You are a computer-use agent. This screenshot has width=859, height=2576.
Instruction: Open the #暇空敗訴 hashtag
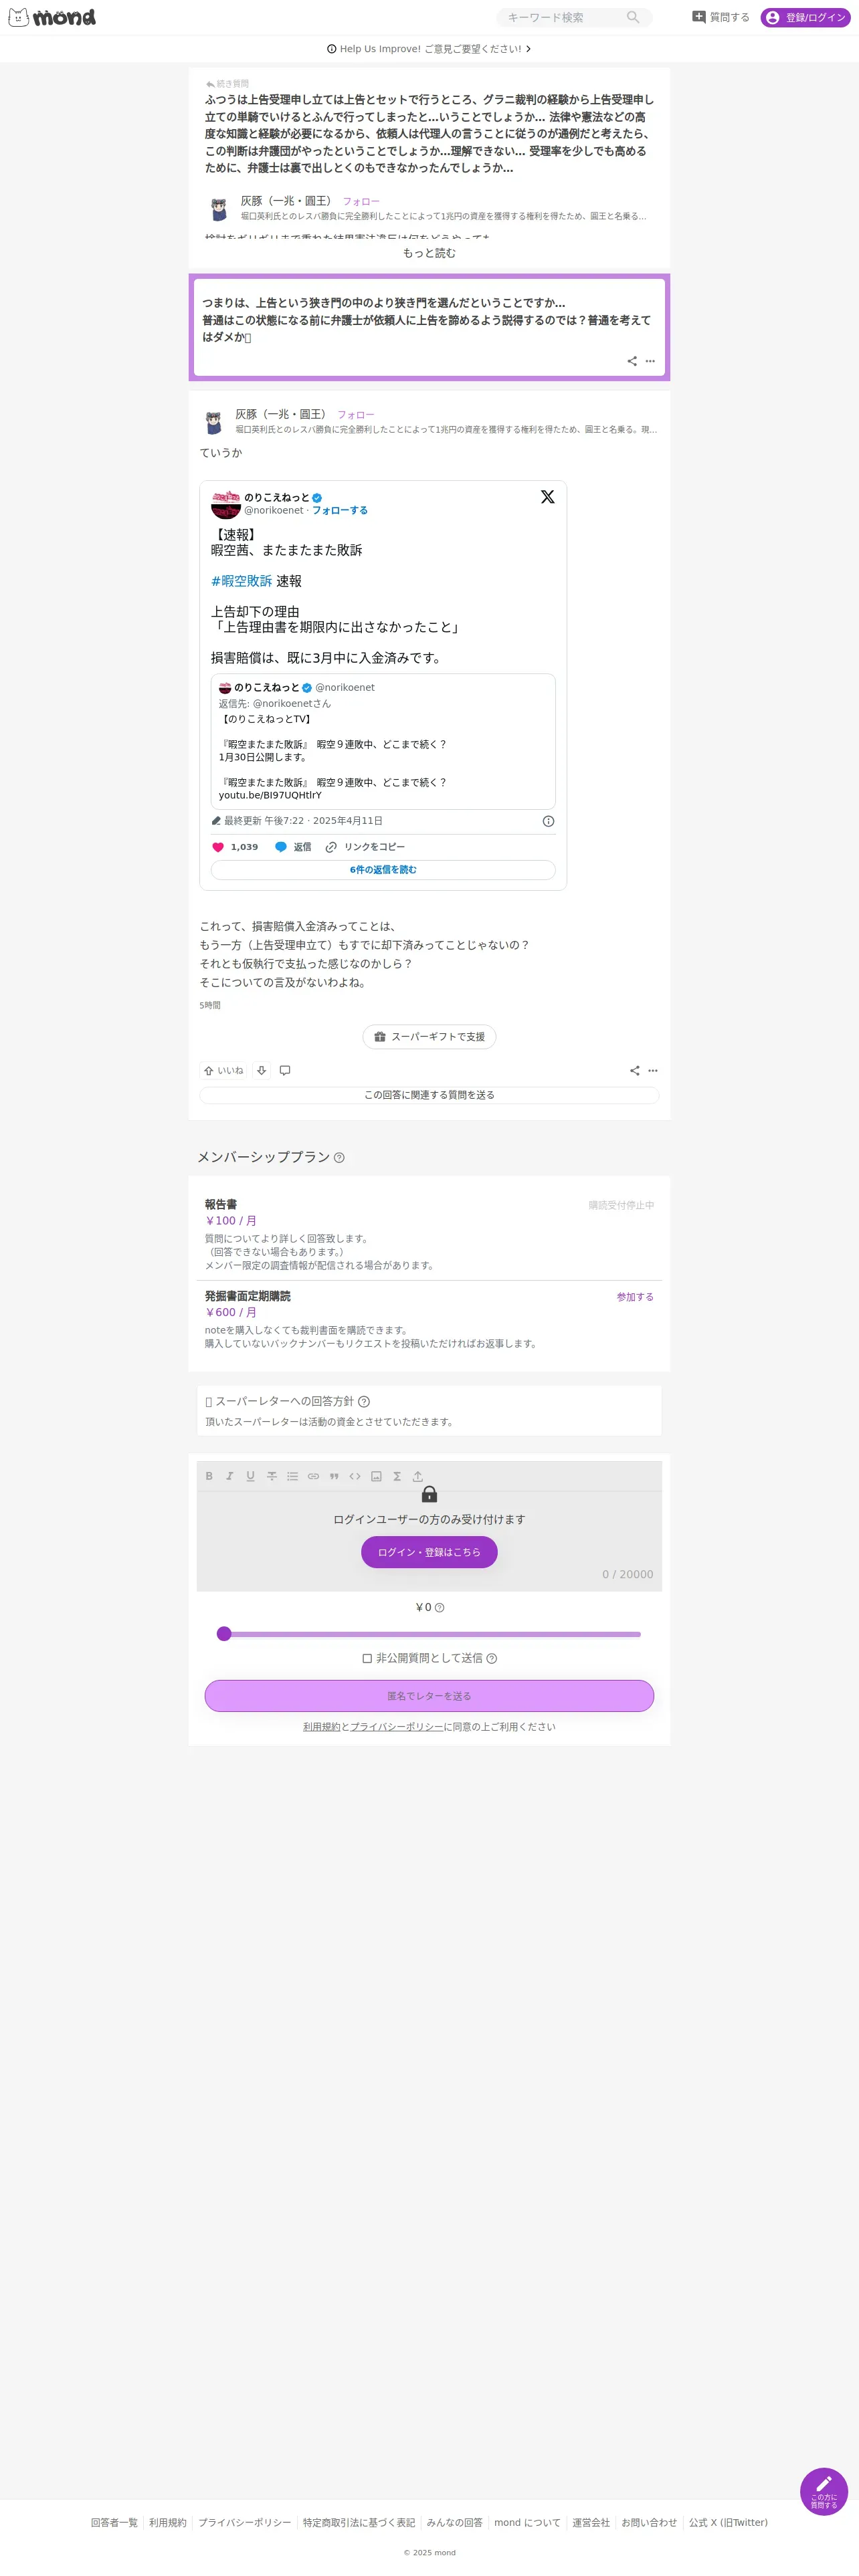(x=241, y=581)
